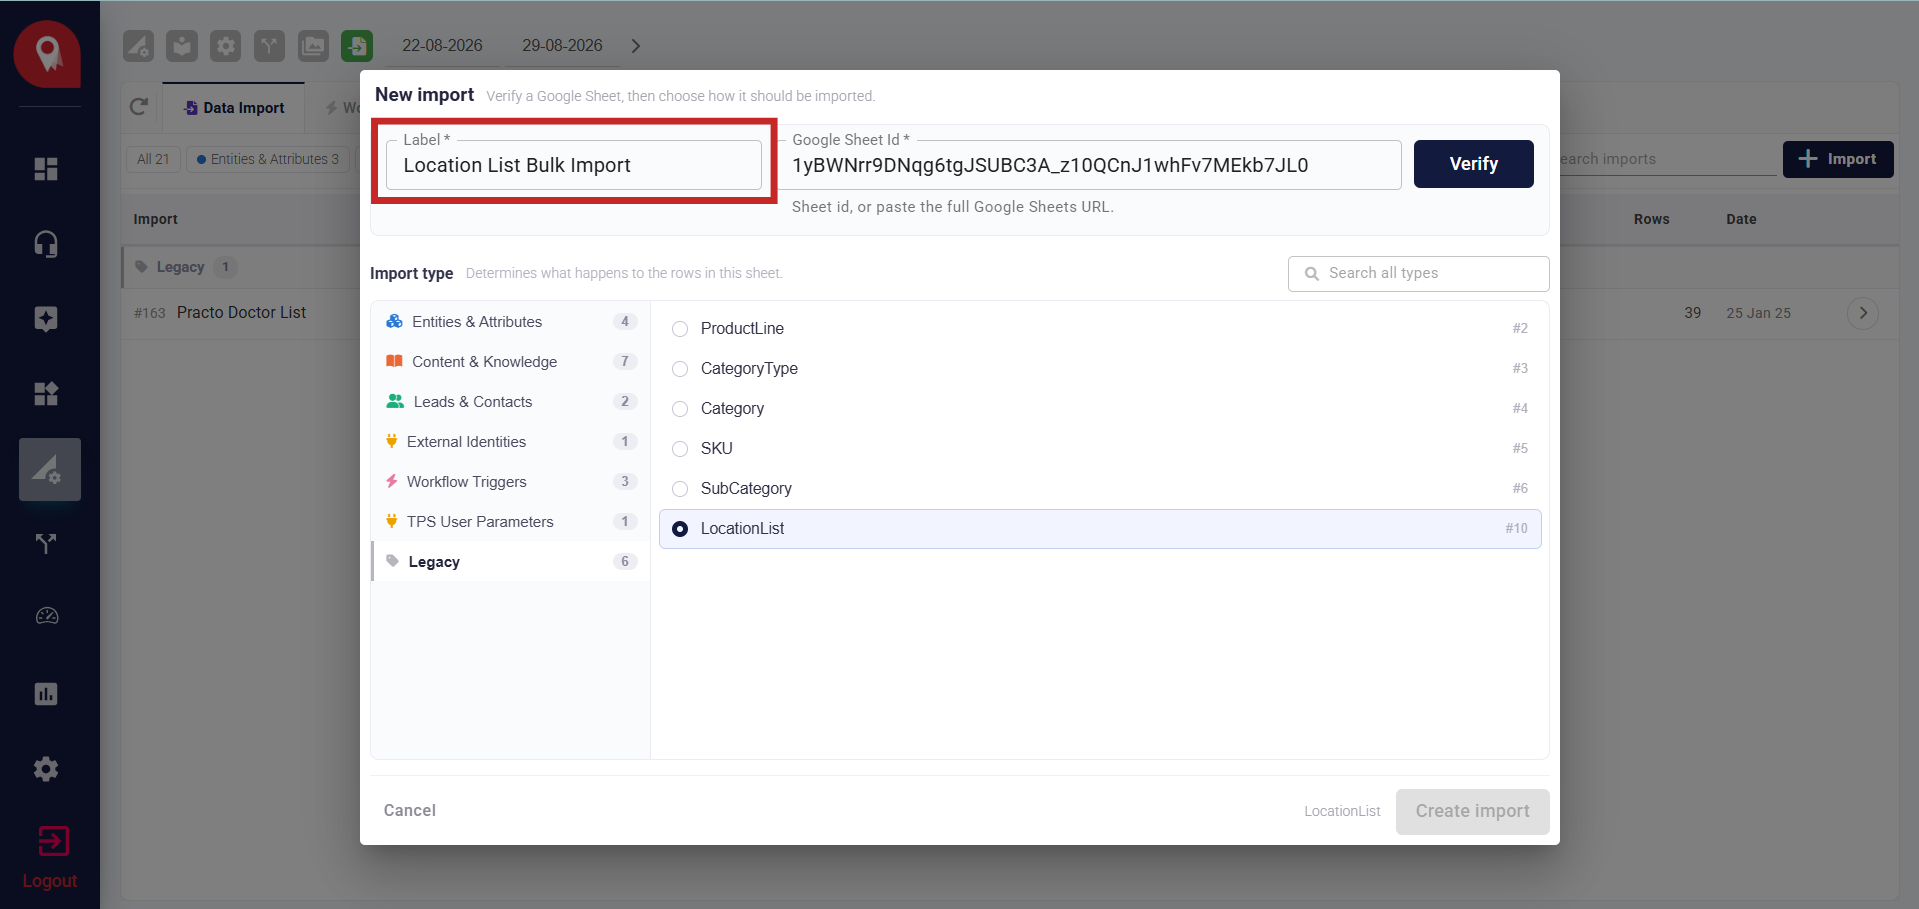1919x909 pixels.
Task: Click Cancel in New import dialog
Action: pyautogui.click(x=410, y=811)
